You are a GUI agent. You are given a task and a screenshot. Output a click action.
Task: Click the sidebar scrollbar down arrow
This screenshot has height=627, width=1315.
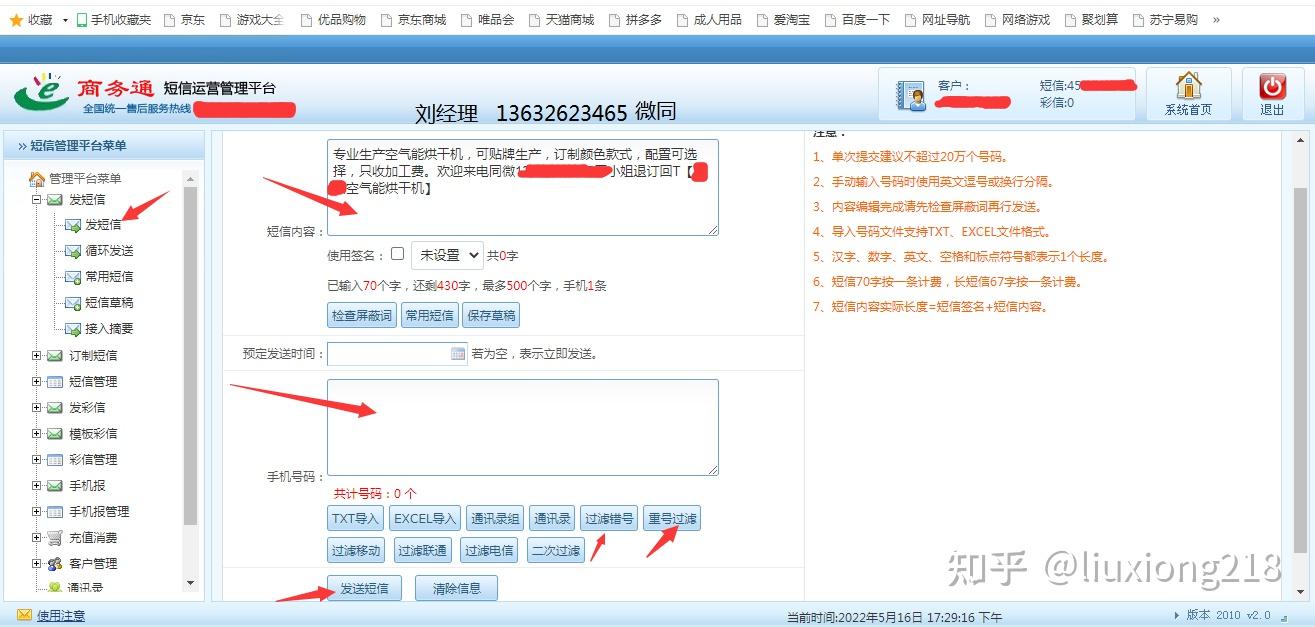(x=191, y=583)
